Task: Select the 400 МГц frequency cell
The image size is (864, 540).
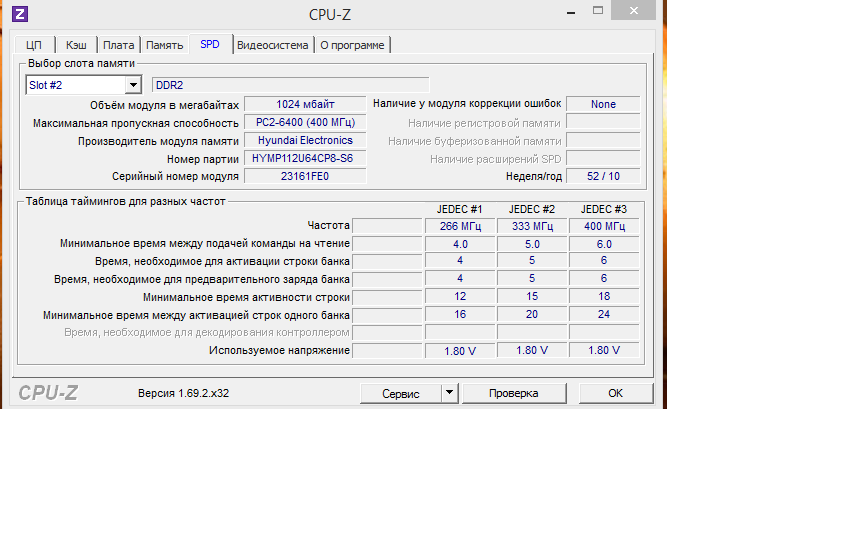Action: [x=604, y=226]
